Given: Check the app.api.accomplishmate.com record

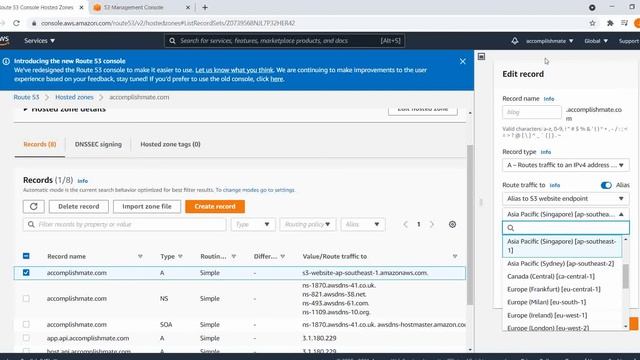Looking at the screenshot, I should [x=26, y=338].
